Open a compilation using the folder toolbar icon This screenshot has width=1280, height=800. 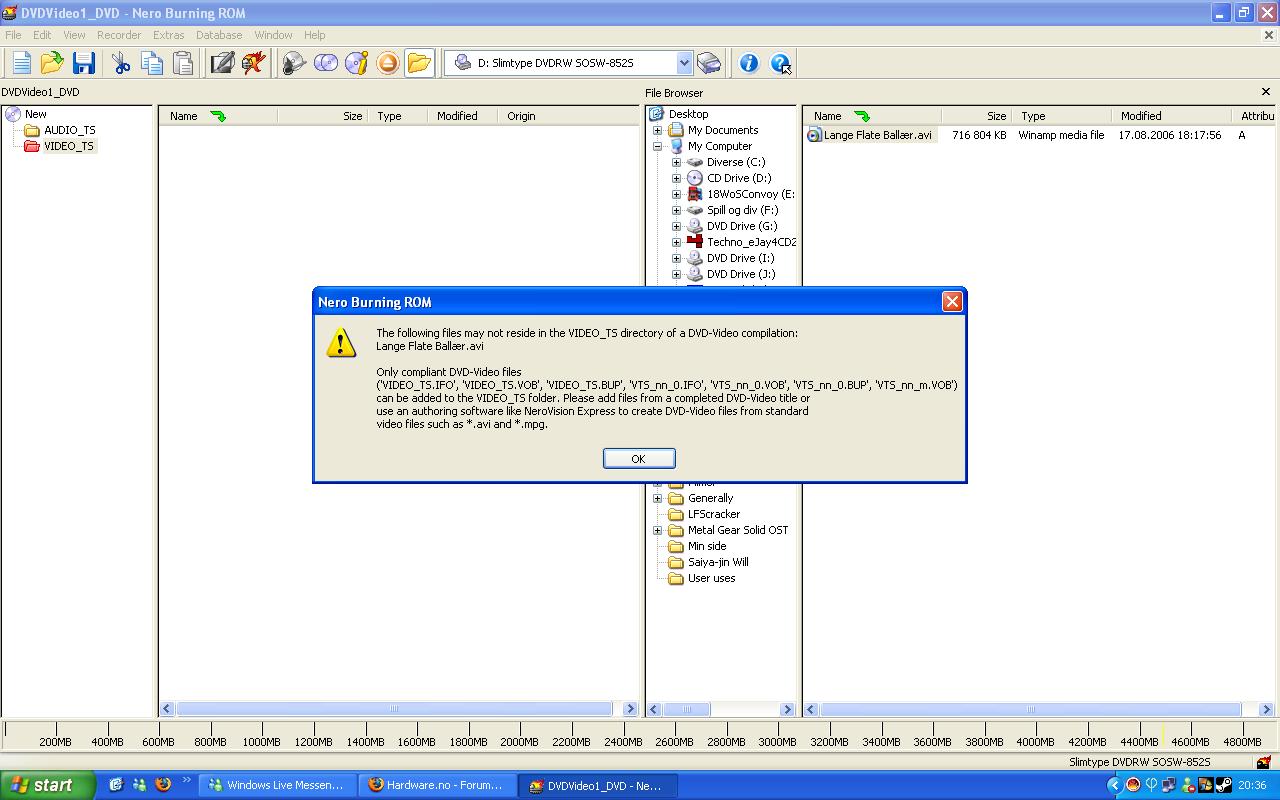click(x=52, y=63)
